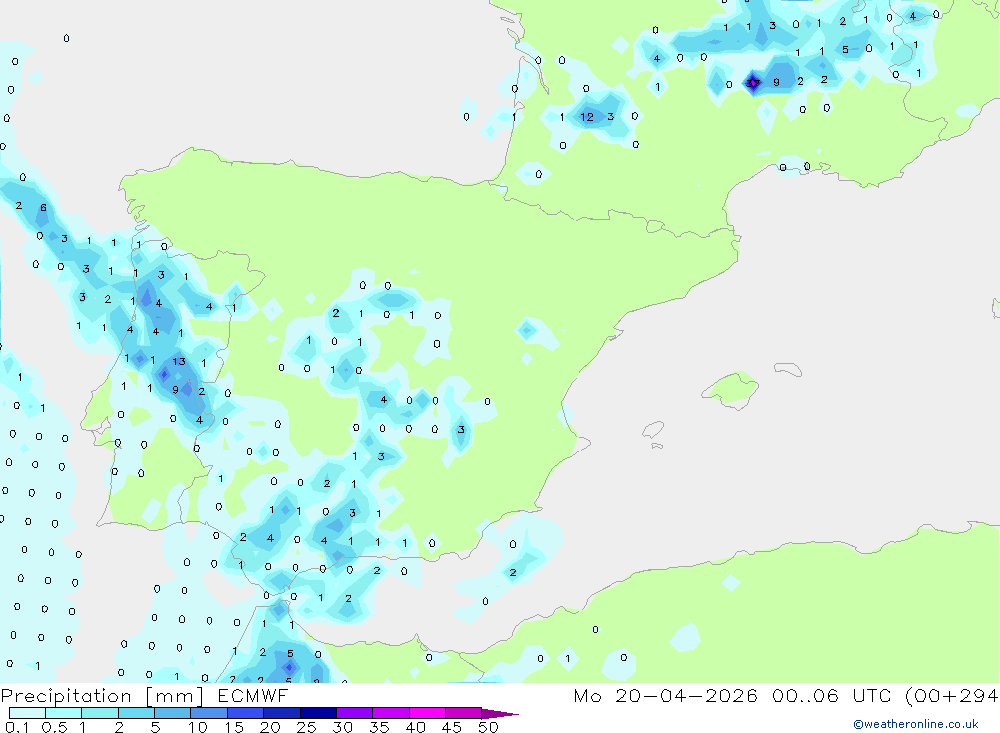This screenshot has height=733, width=1000.
Task: Select the 0.5–1 mm legend color band
Action: (x=64, y=713)
